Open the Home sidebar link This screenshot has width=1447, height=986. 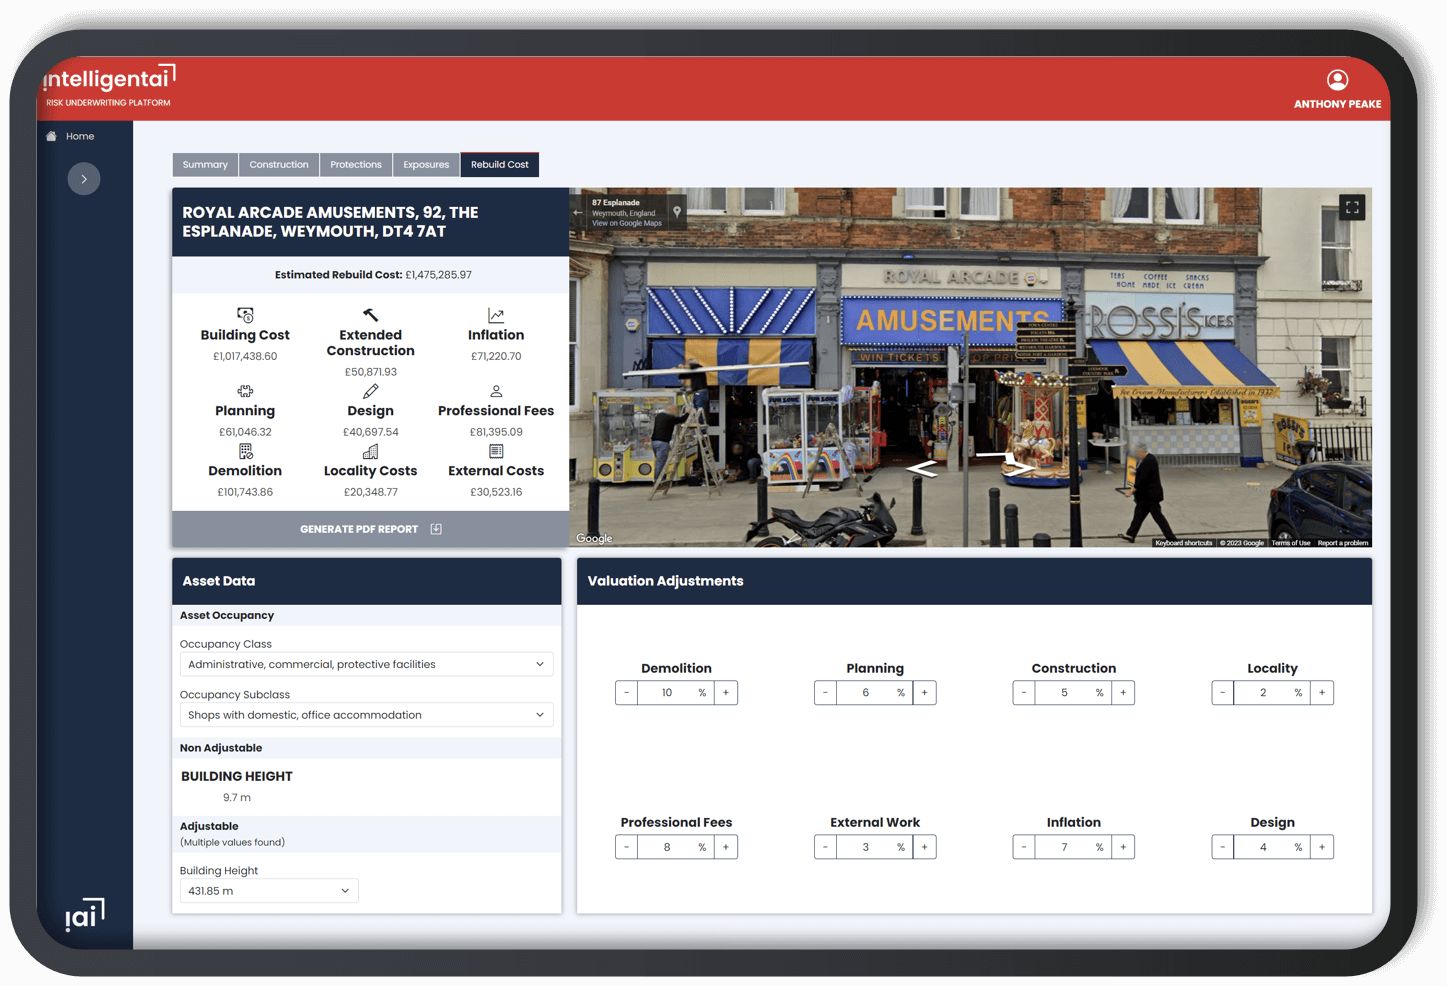(79, 136)
